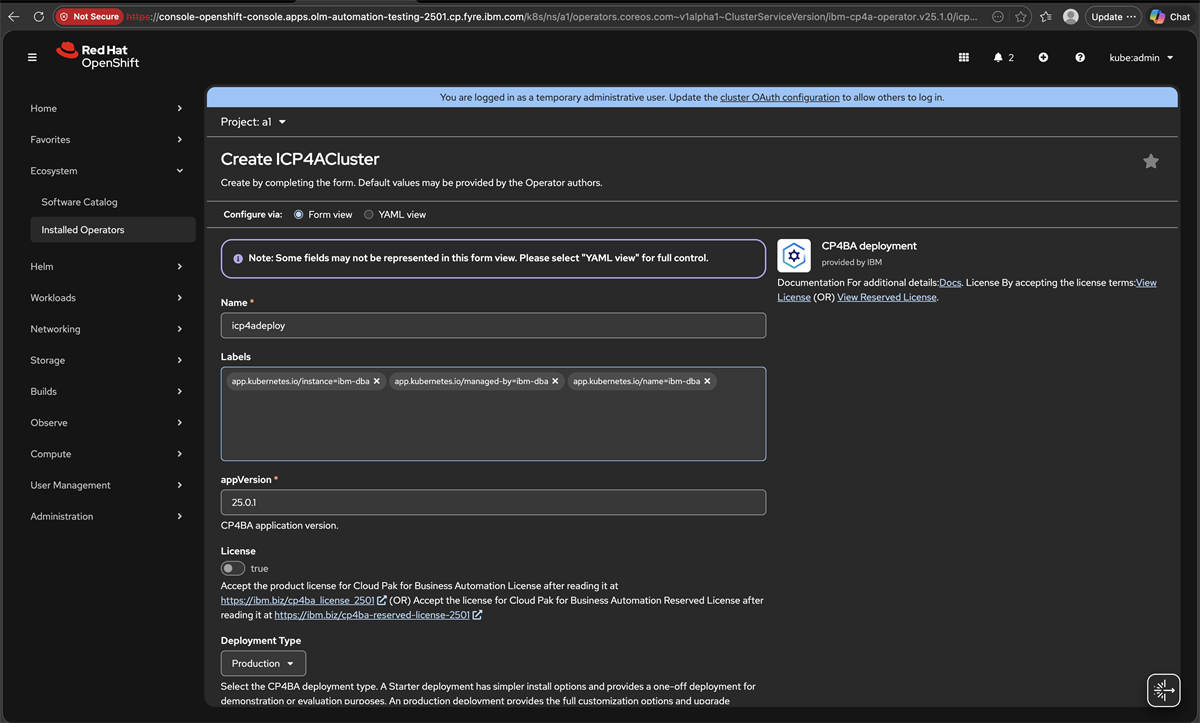Screen dimensions: 1200x723
Task: Expand the User Management navigation section
Action: tap(106, 485)
